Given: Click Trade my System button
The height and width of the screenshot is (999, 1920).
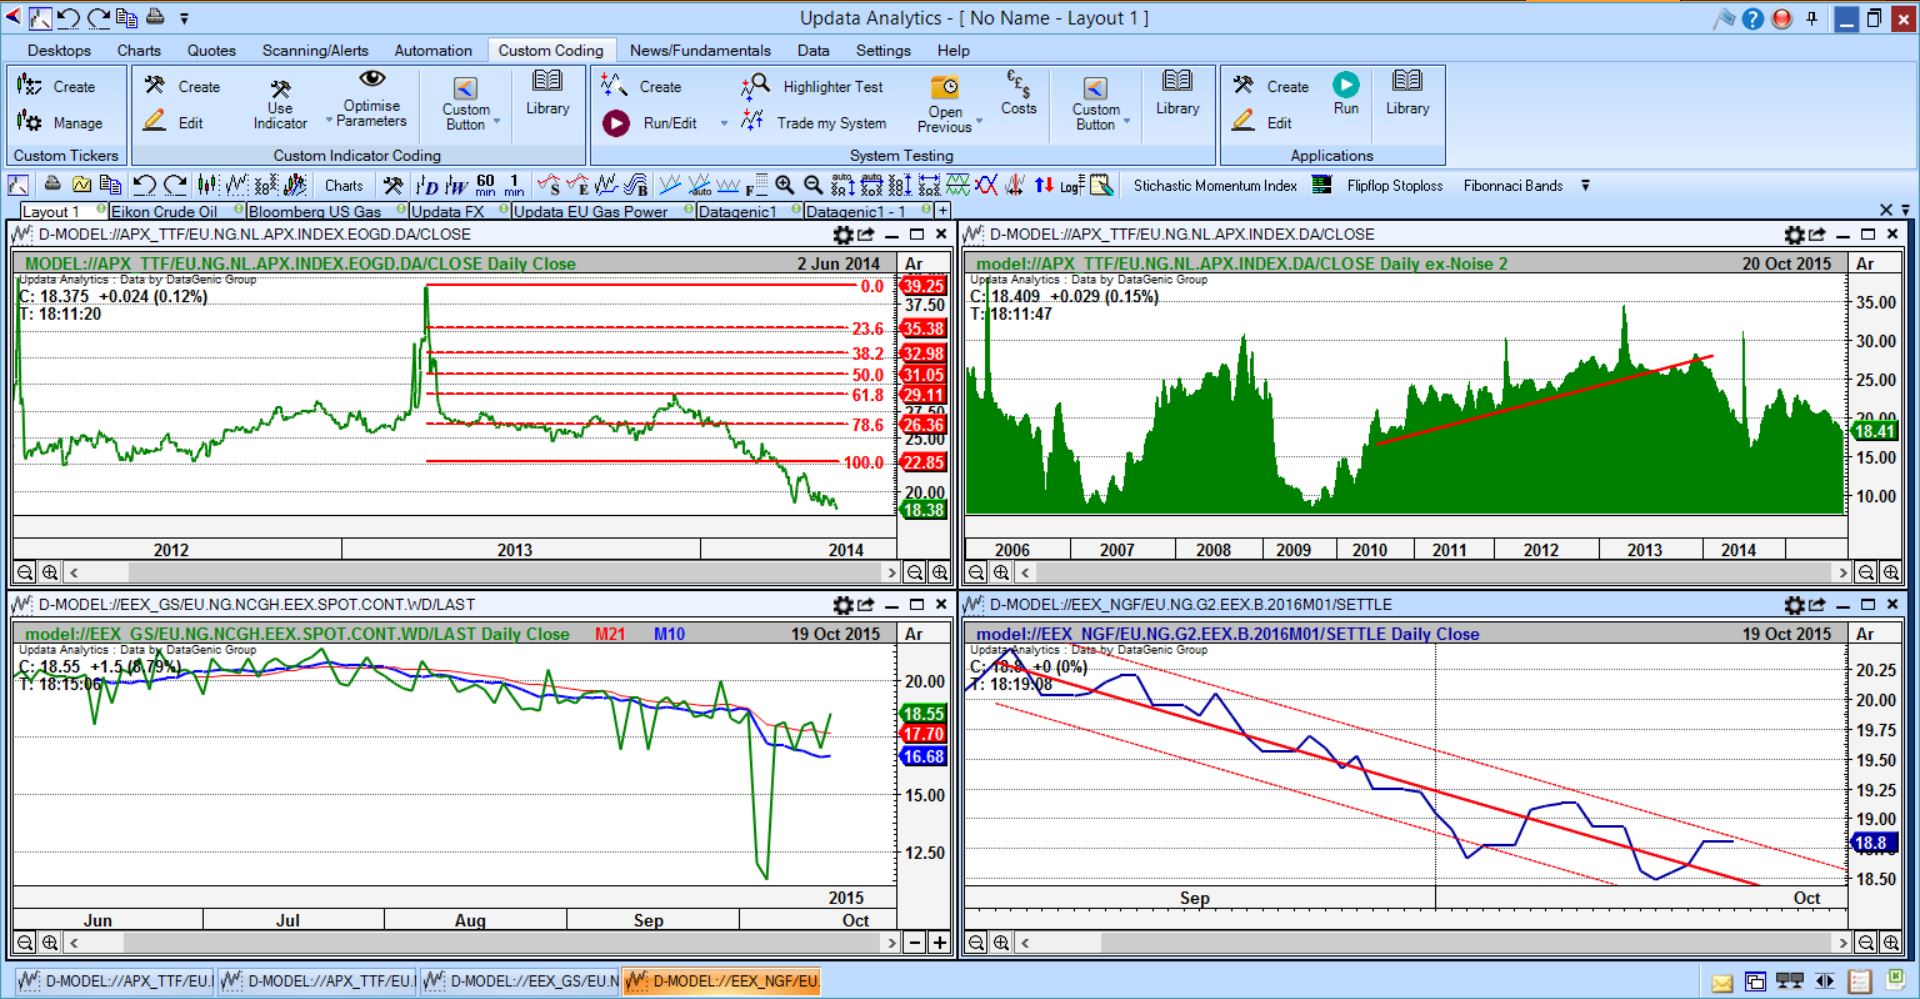Looking at the screenshot, I should (814, 123).
